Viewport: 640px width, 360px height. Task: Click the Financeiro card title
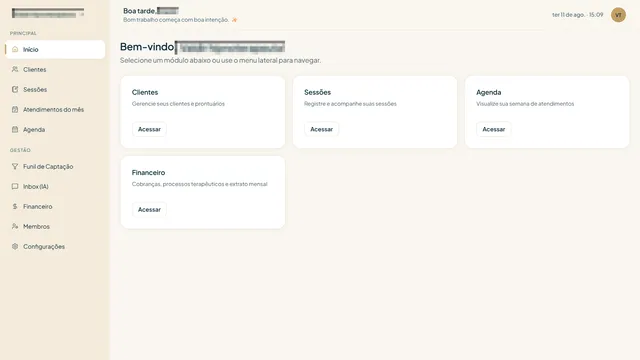click(x=149, y=173)
